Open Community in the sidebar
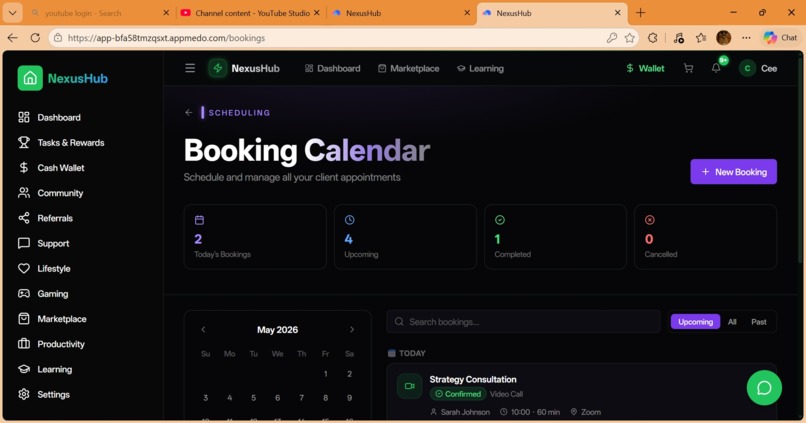The width and height of the screenshot is (806, 423). click(x=50, y=193)
